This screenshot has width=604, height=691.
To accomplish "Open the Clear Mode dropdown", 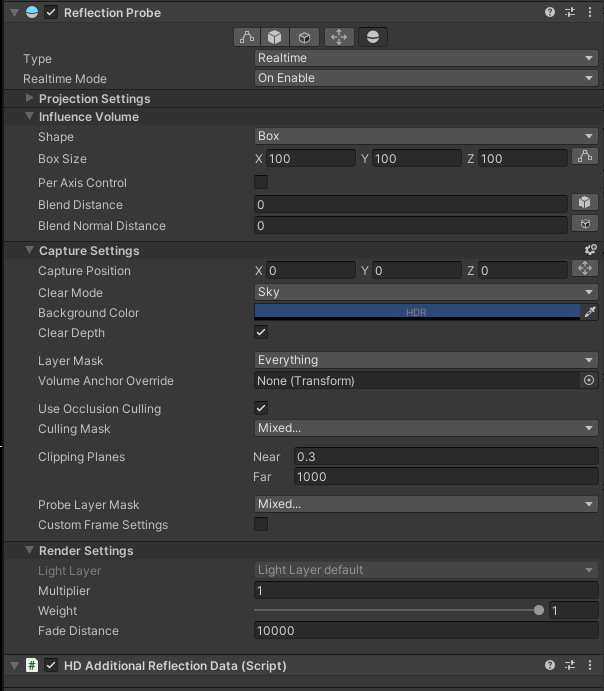I will [x=426, y=292].
